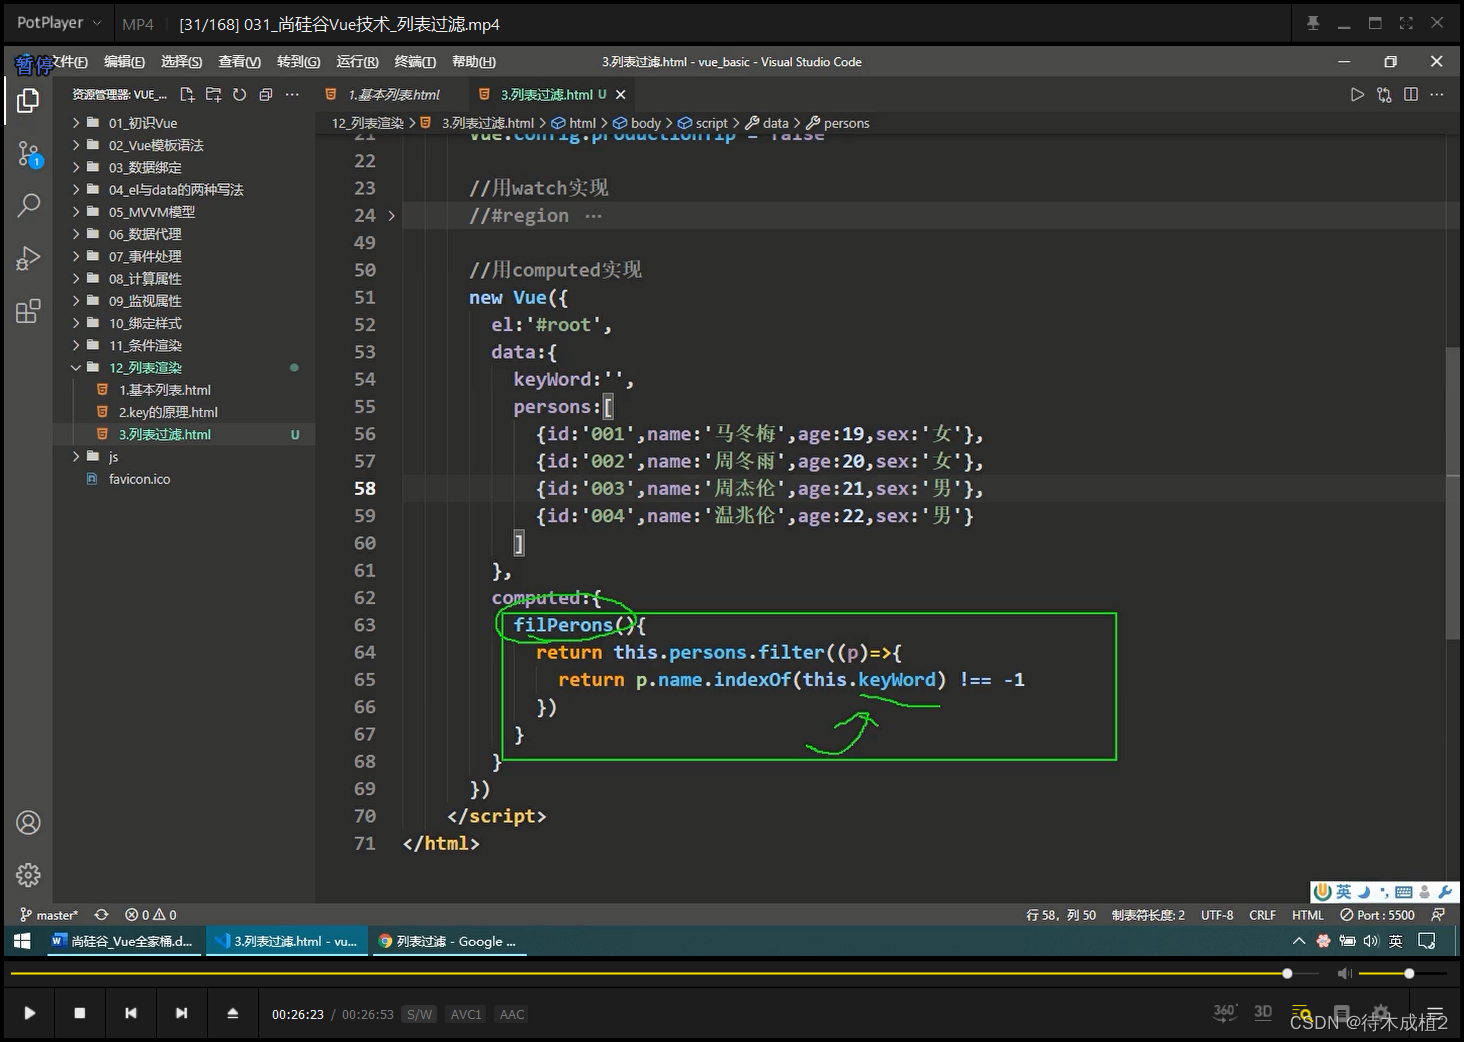This screenshot has height=1042, width=1464.
Task: Toggle PotPlayer fullscreen mode icon
Action: click(x=1406, y=23)
